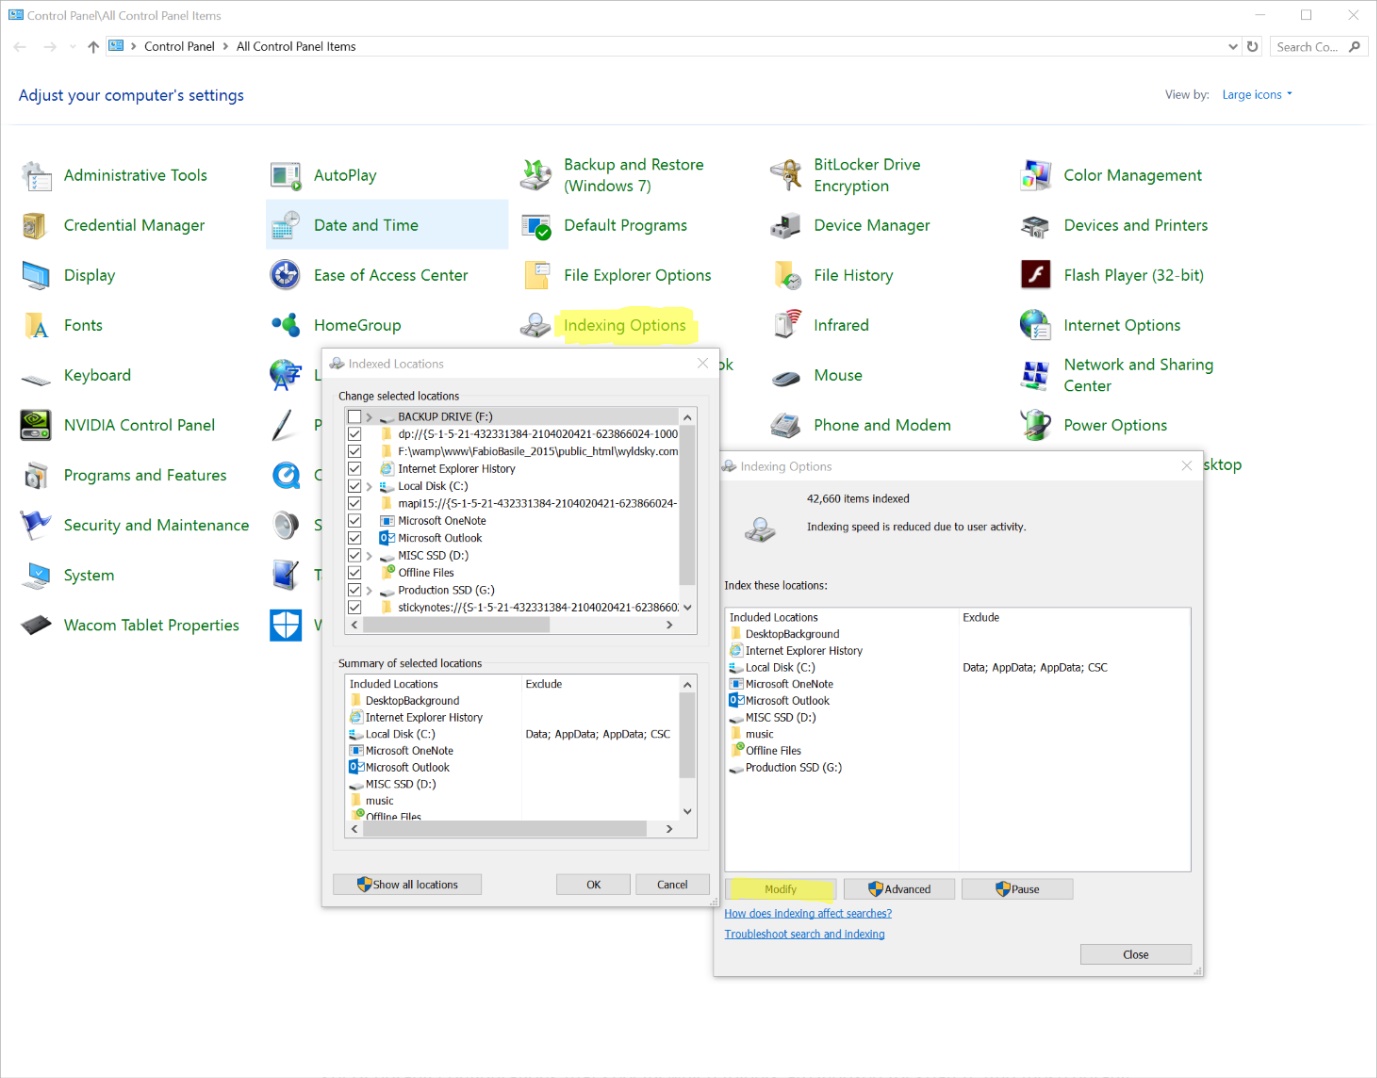Click OK in Indexed Locations dialog
1377x1078 pixels.
click(x=594, y=885)
